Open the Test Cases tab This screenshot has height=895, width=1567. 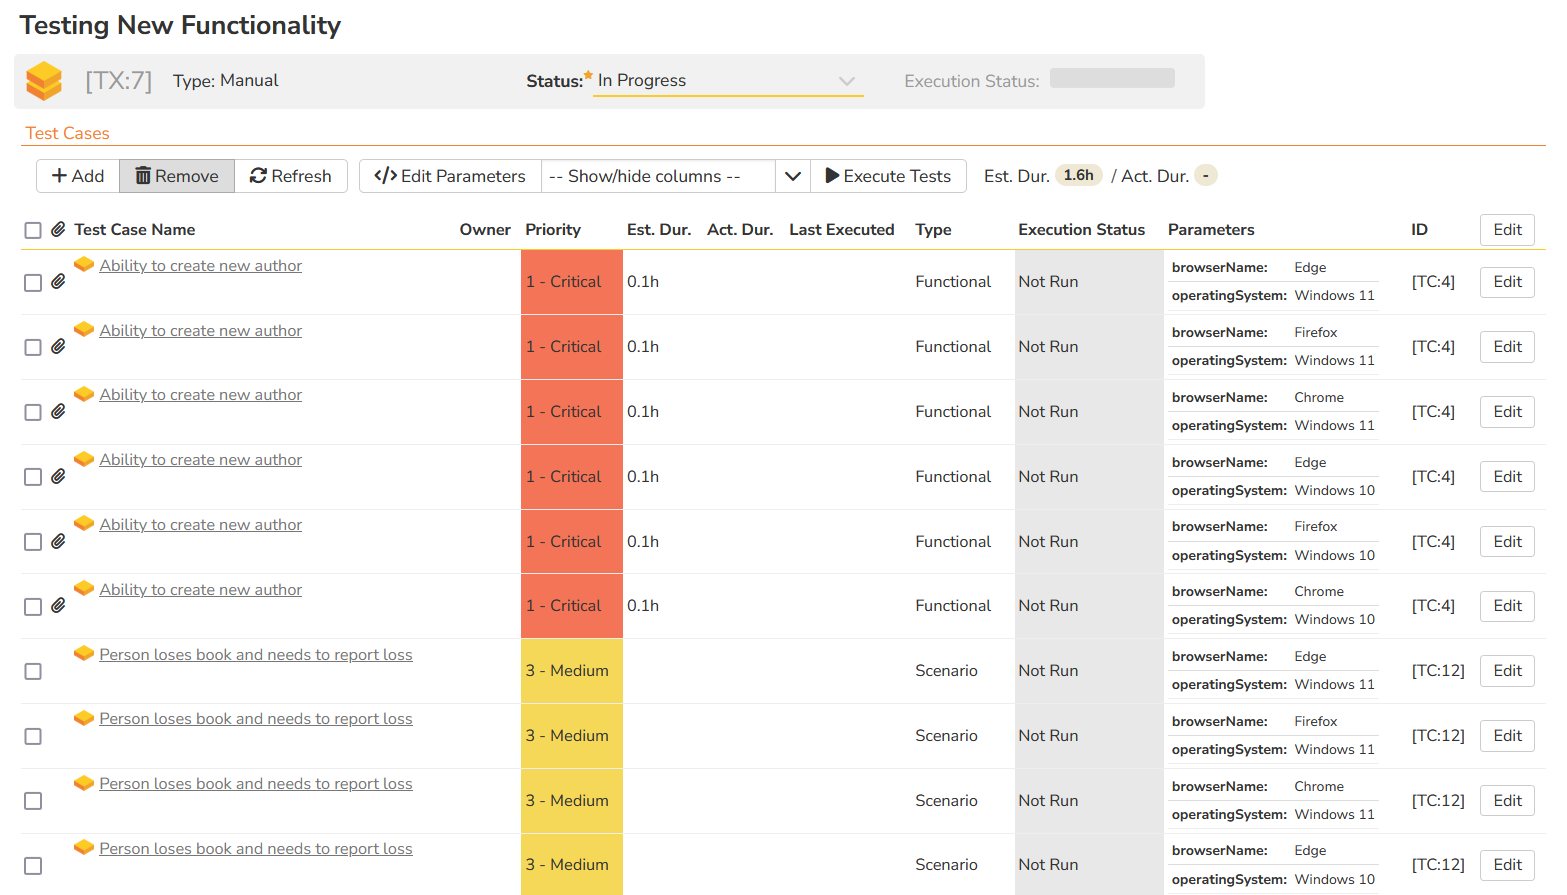click(67, 133)
